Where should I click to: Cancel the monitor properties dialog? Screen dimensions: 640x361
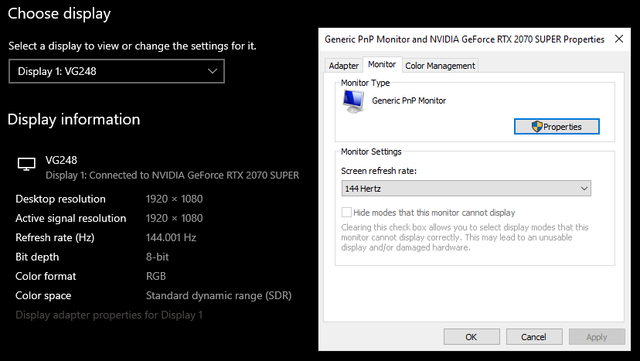coord(534,337)
